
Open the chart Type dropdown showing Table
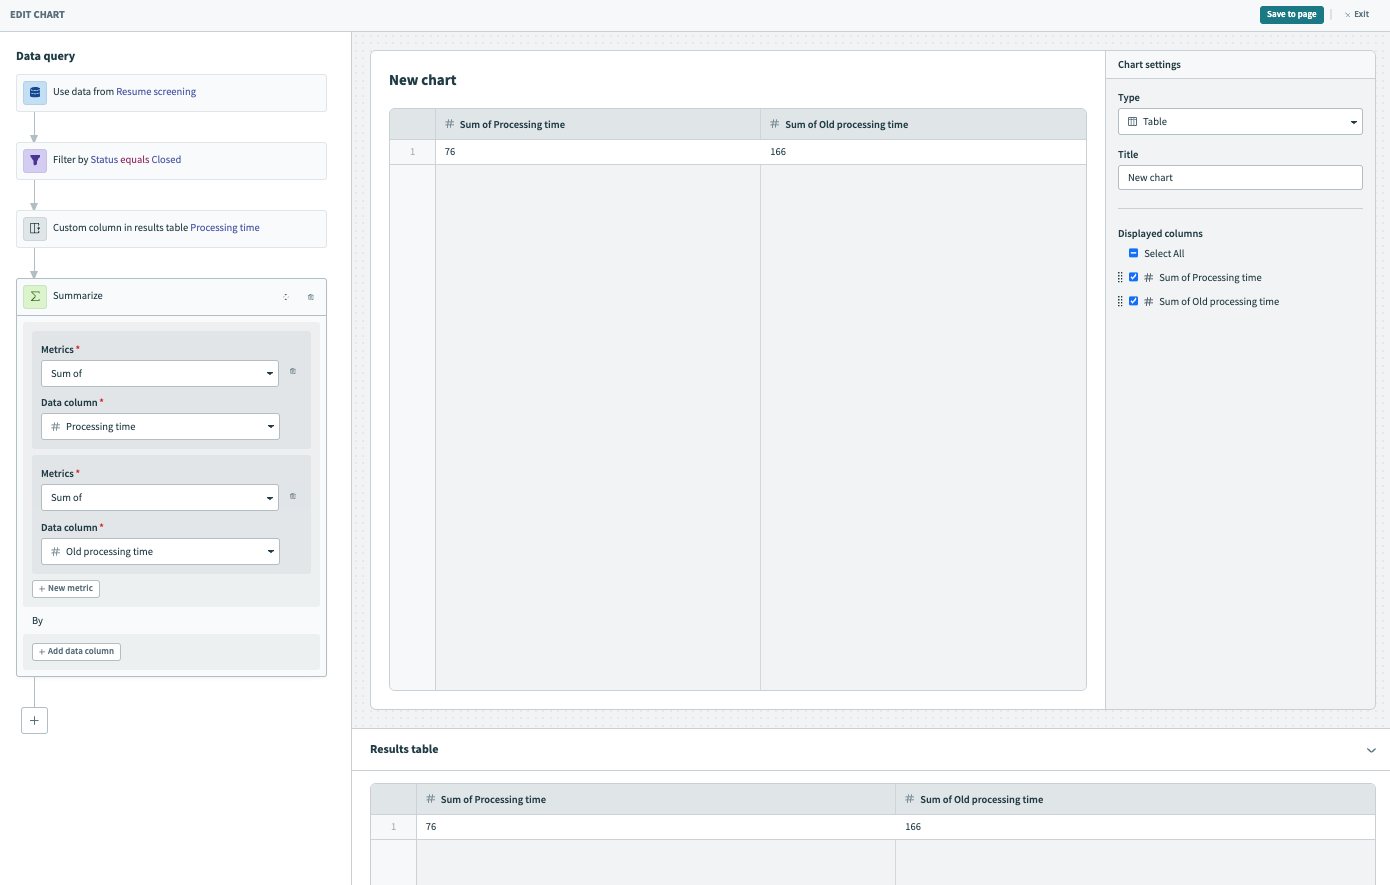tap(1240, 122)
